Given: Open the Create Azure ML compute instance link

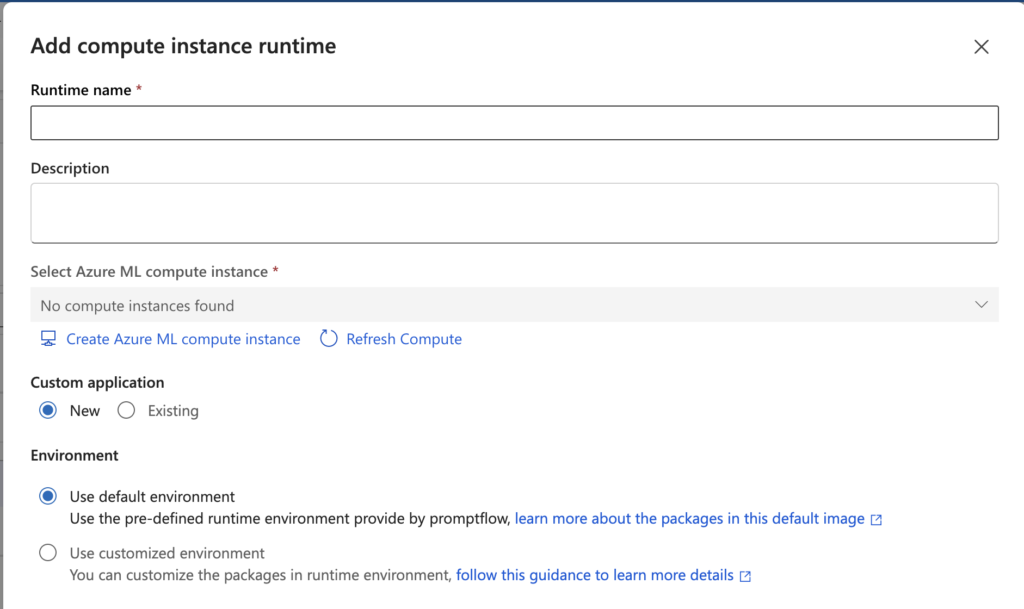Looking at the screenshot, I should coord(183,339).
